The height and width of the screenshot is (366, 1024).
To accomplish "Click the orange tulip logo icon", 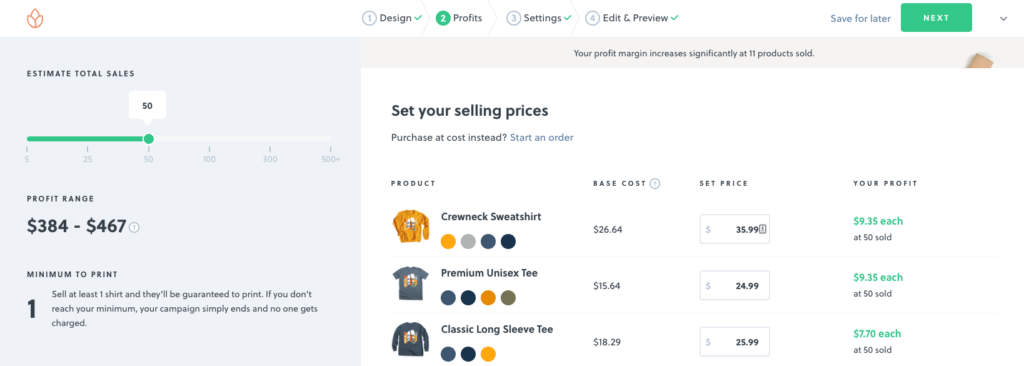I will (35, 18).
